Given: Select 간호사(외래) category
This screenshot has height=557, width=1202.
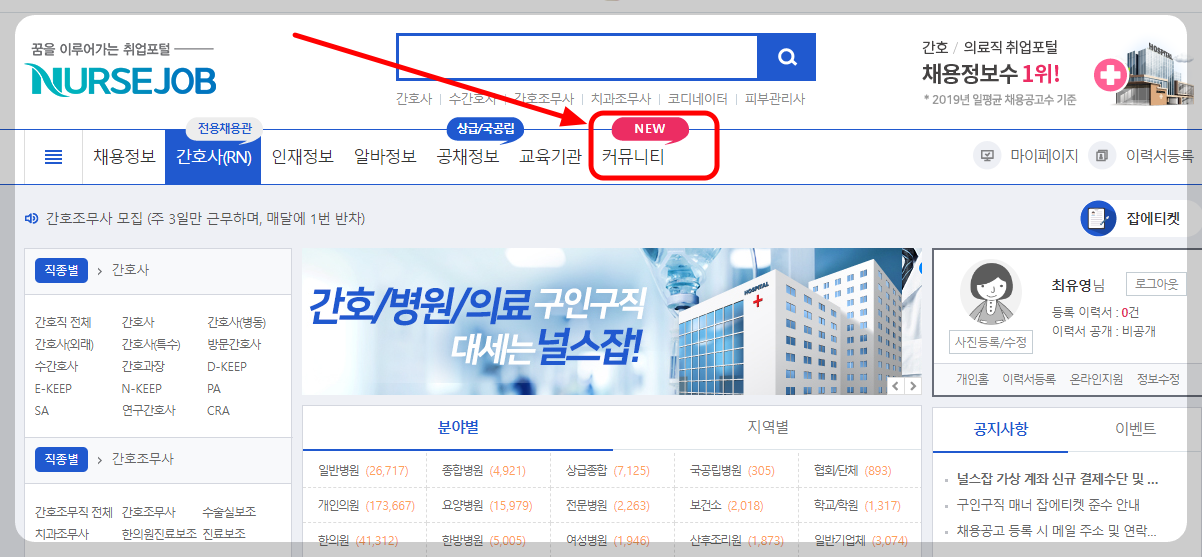Looking at the screenshot, I should click(64, 344).
